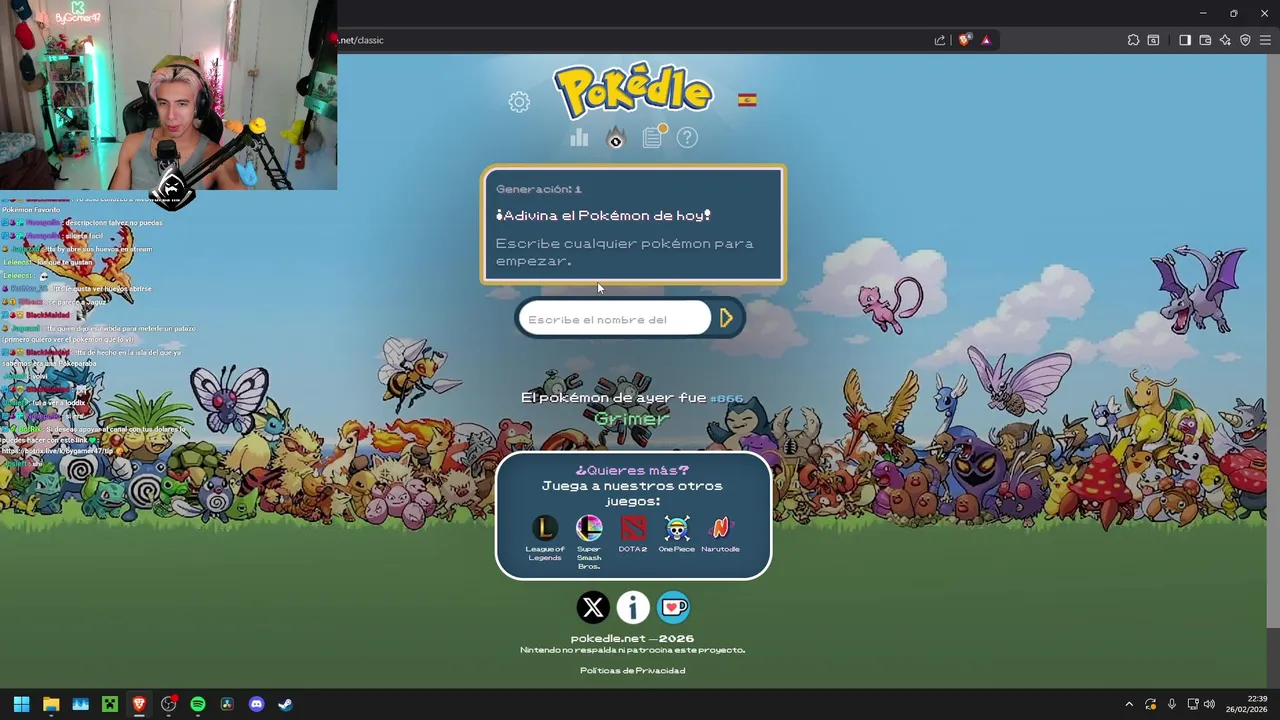Open the DOTA 2 game icon

pyautogui.click(x=633, y=527)
